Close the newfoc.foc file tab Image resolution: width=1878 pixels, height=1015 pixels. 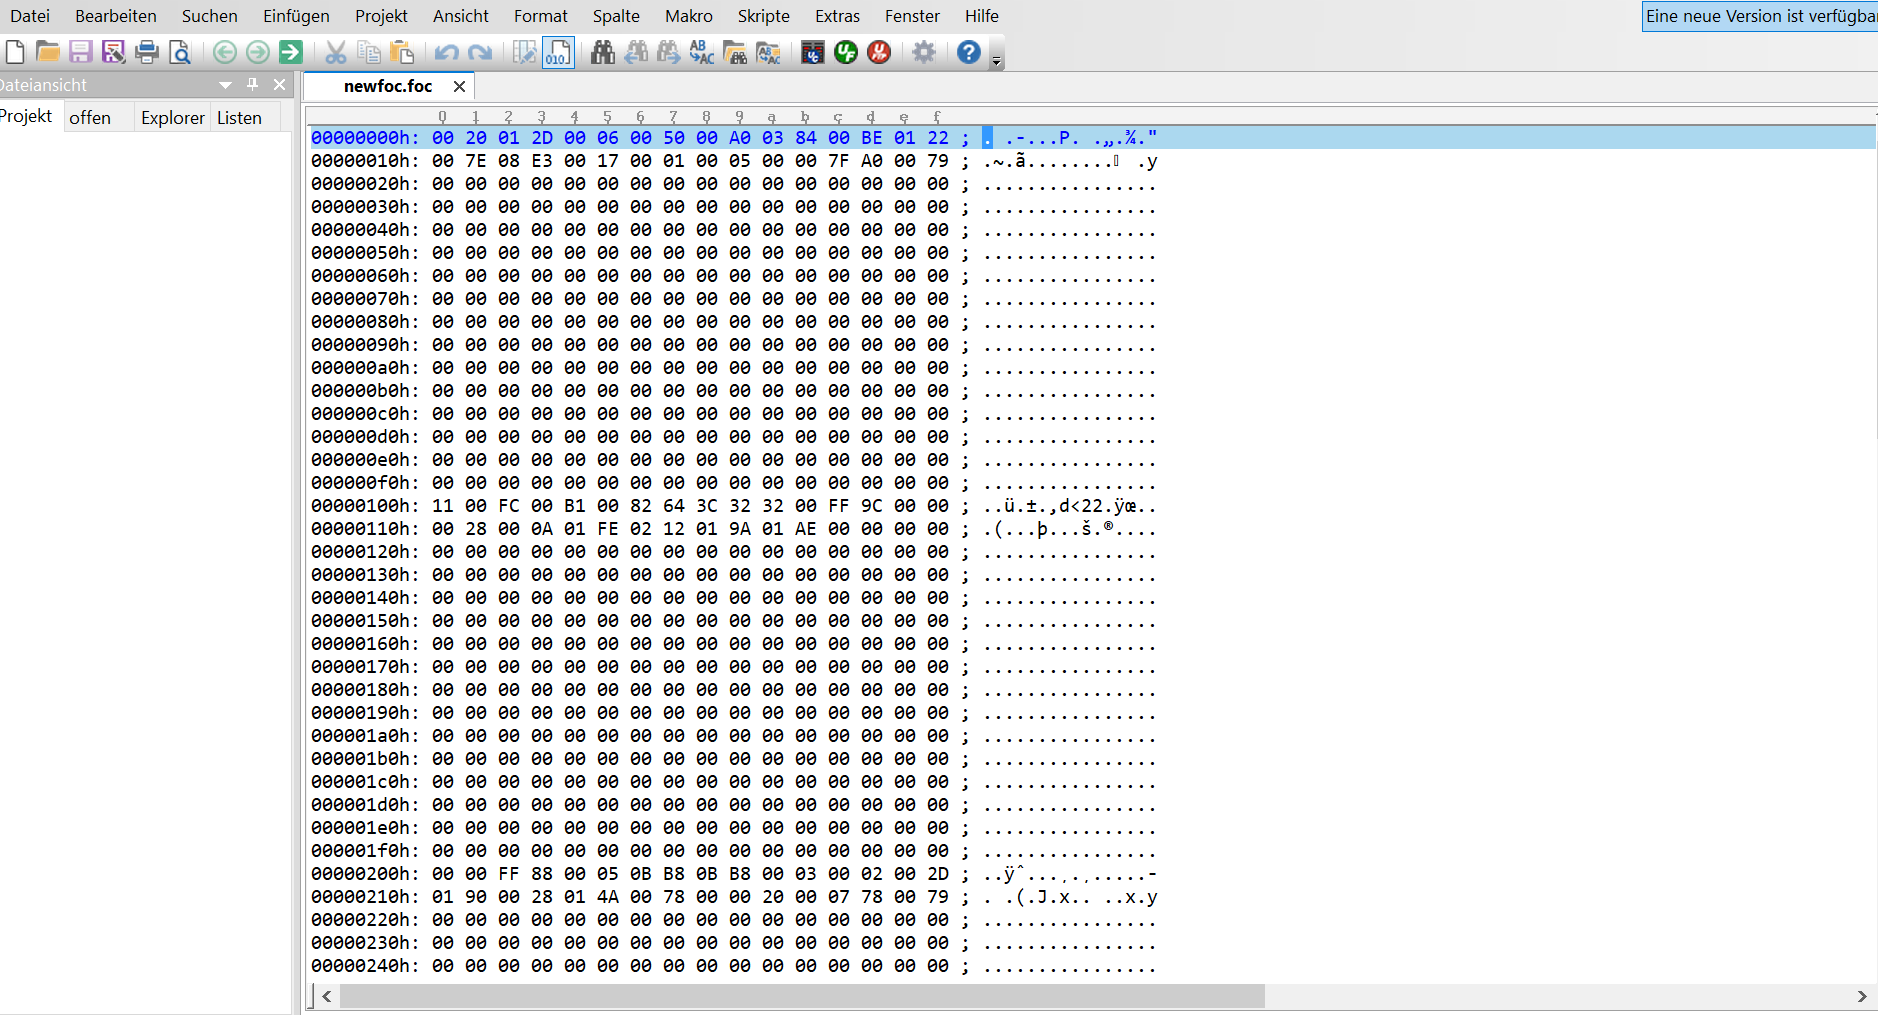(459, 87)
